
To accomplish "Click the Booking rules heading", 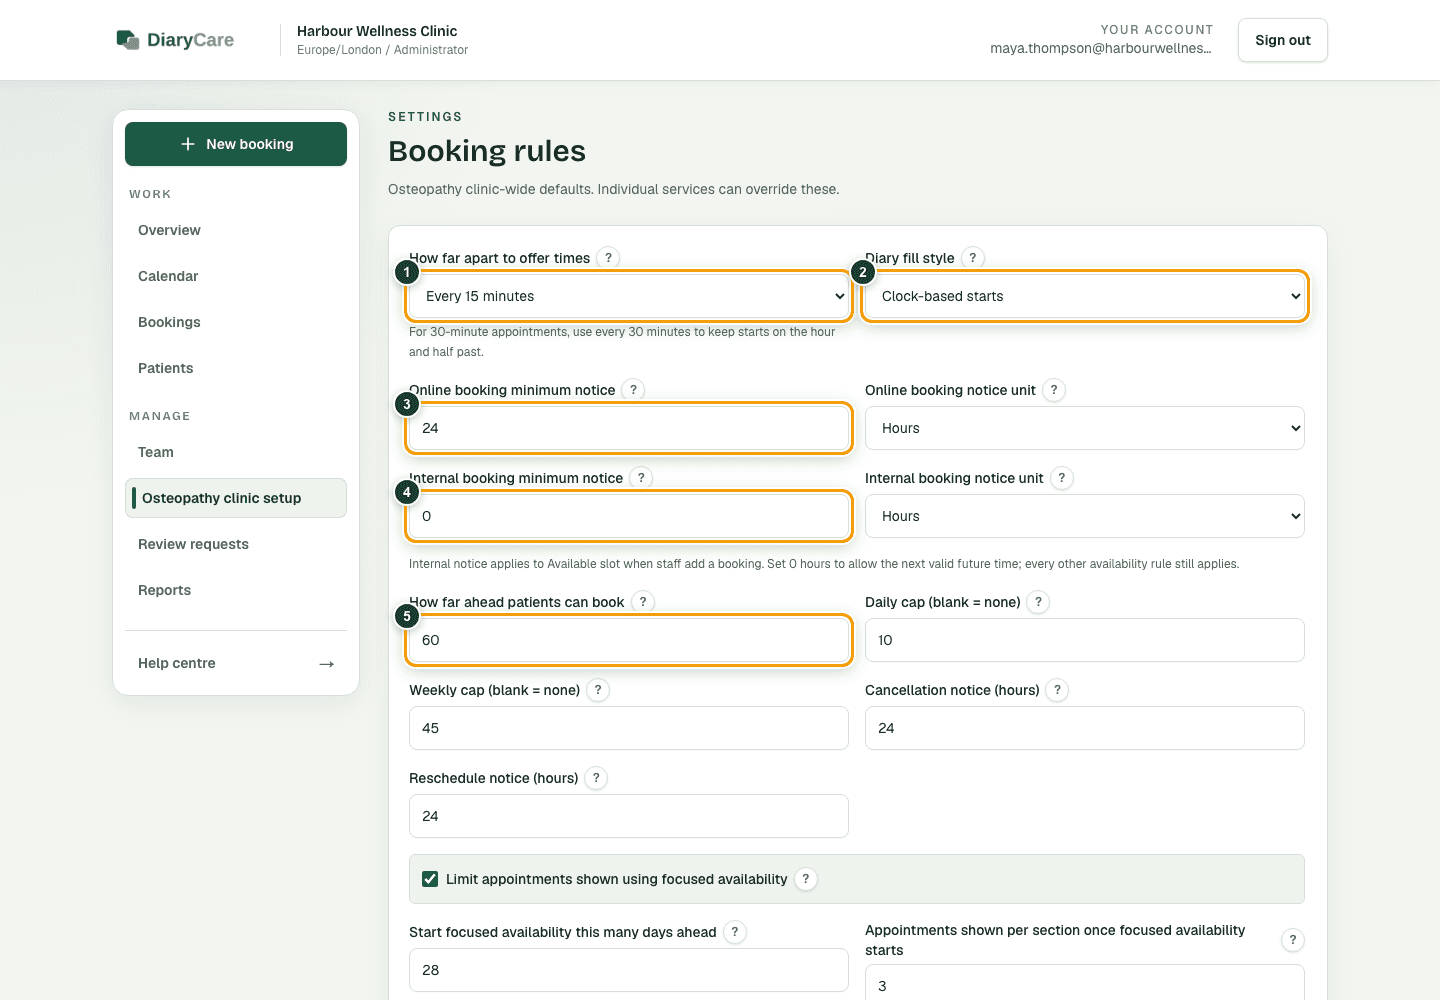I will [487, 151].
